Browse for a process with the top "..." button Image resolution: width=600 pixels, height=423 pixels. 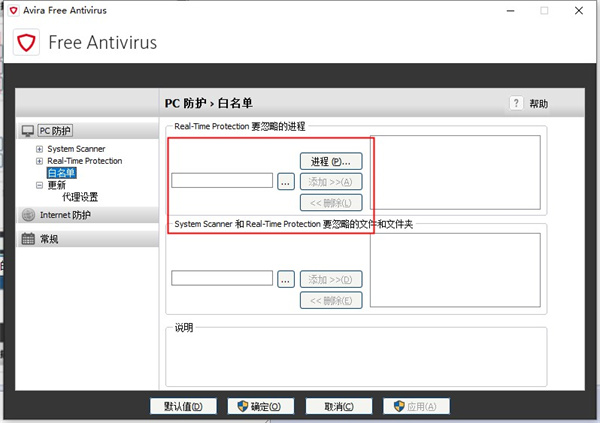pos(286,181)
